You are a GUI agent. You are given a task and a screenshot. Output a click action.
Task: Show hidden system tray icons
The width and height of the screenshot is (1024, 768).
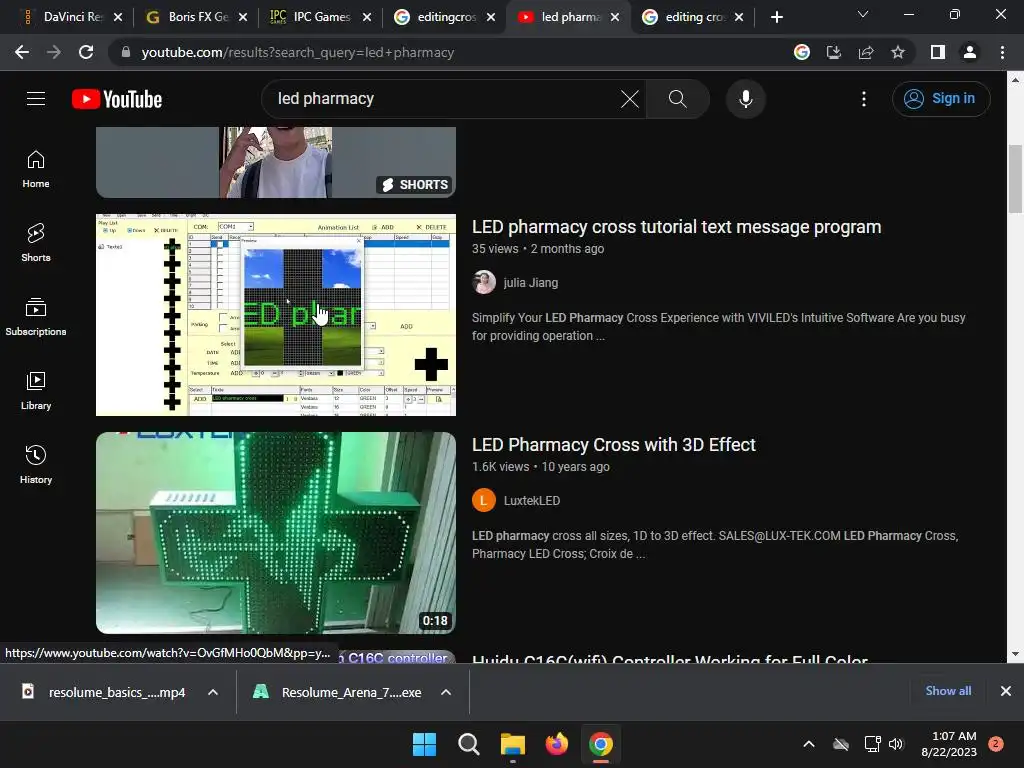click(x=808, y=744)
